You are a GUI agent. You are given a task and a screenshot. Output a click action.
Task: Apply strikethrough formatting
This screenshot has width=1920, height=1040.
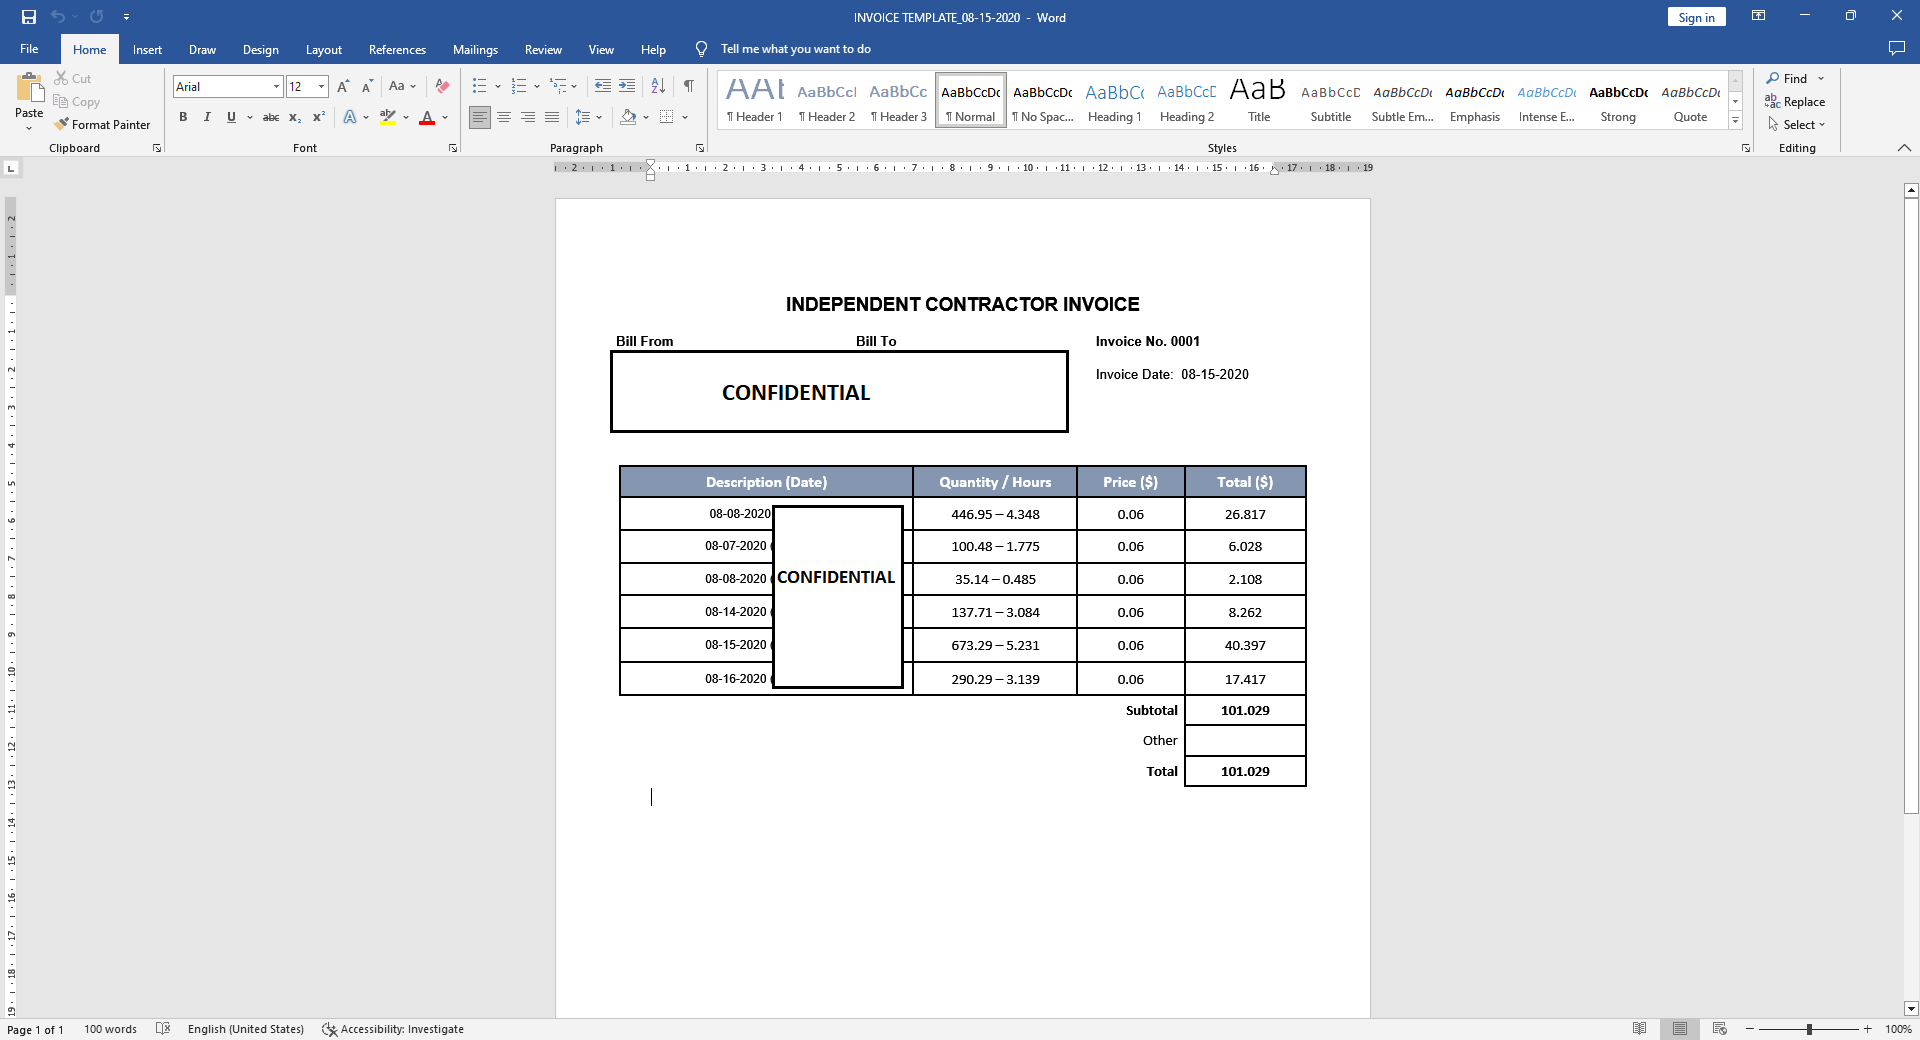pos(271,118)
